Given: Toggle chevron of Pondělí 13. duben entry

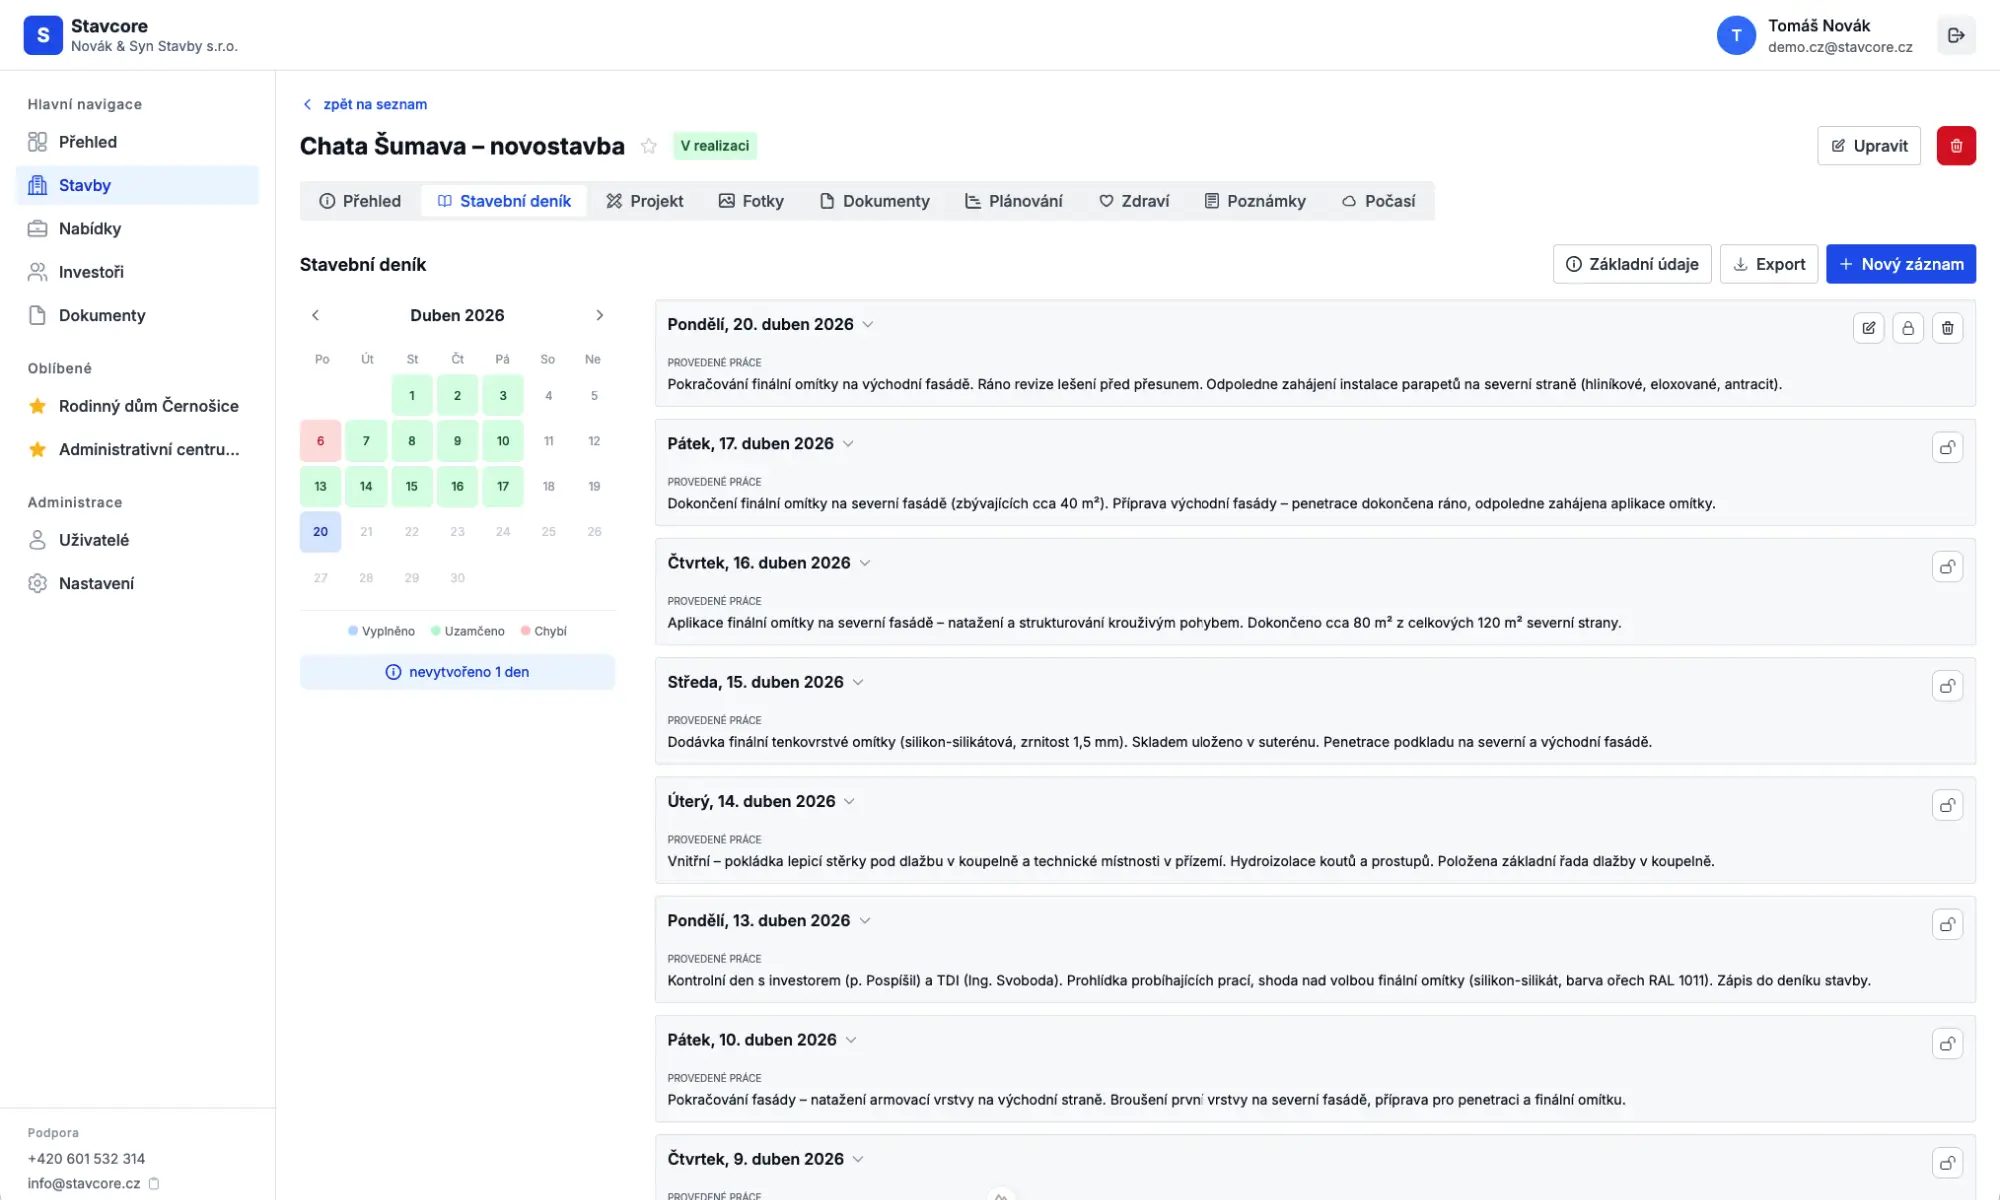Looking at the screenshot, I should (x=865, y=921).
